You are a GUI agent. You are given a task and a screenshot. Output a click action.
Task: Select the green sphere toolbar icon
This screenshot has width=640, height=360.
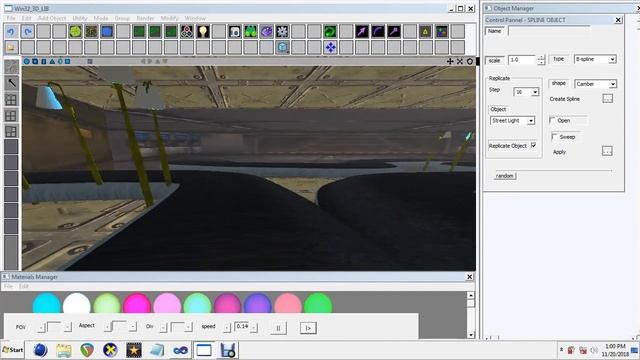(76, 31)
